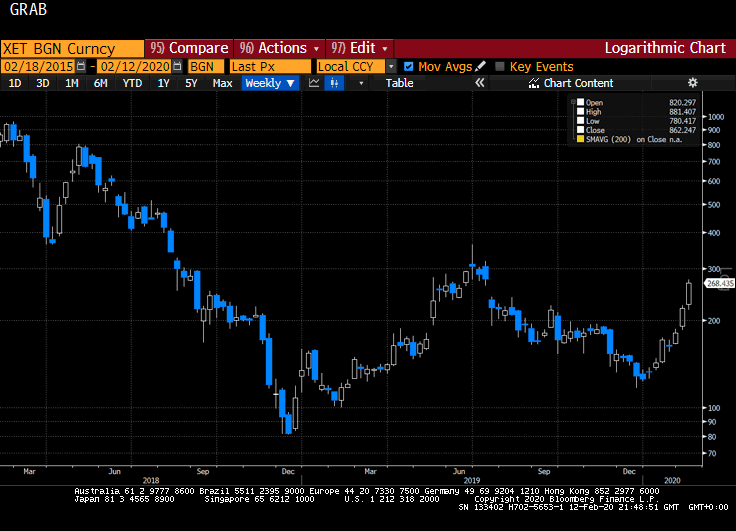Select the candlestick chart style
The height and width of the screenshot is (531, 736).
pos(334,83)
